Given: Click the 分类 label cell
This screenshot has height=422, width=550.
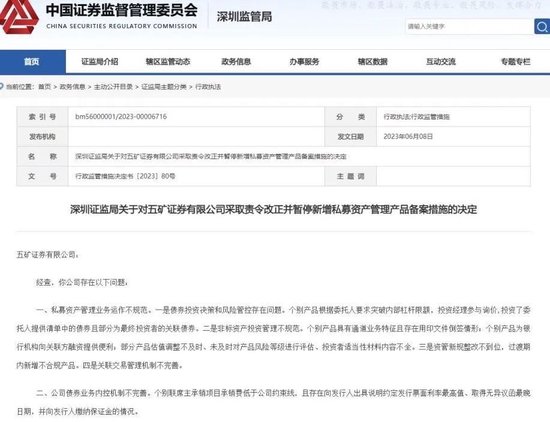Looking at the screenshot, I should [x=350, y=117].
